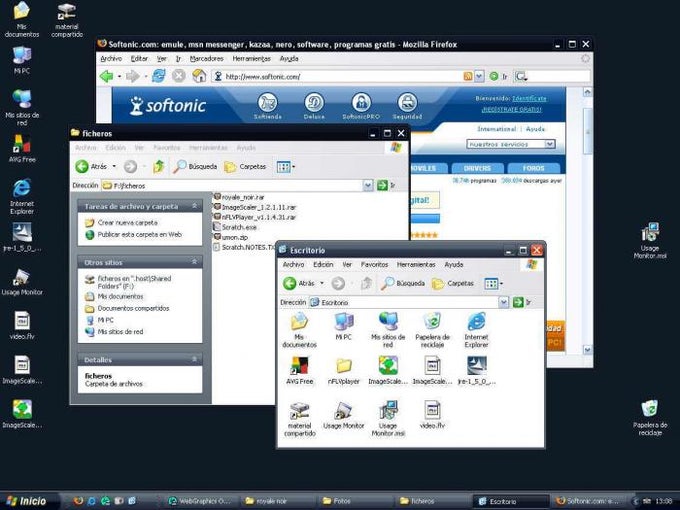
Task: Click Publicar esta carpeta en Web
Action: (140, 235)
